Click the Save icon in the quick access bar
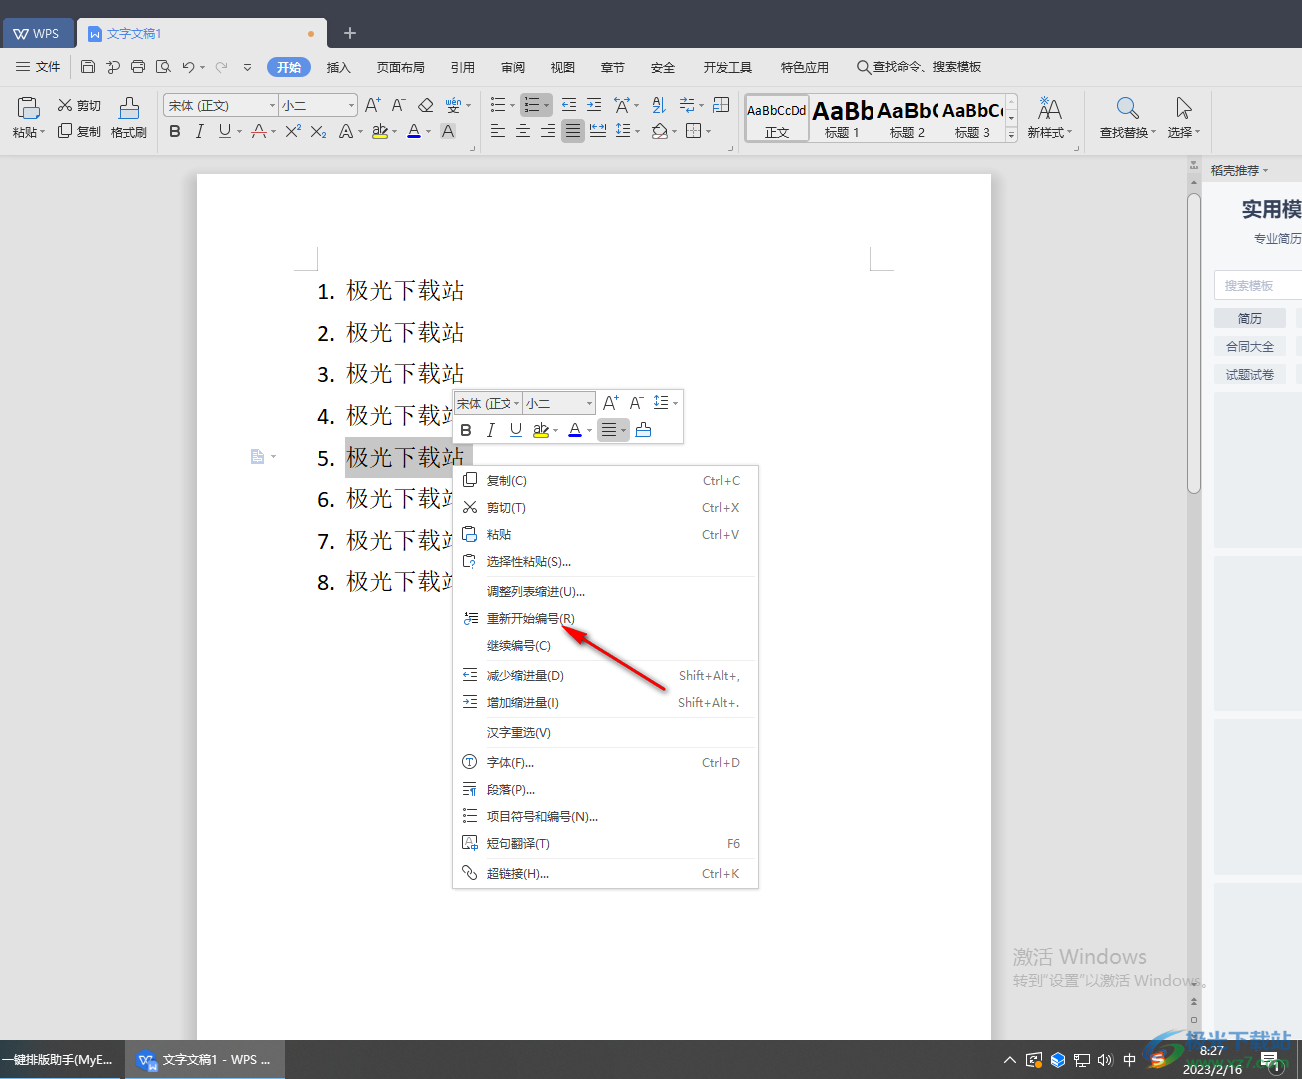The image size is (1302, 1079). 88,67
